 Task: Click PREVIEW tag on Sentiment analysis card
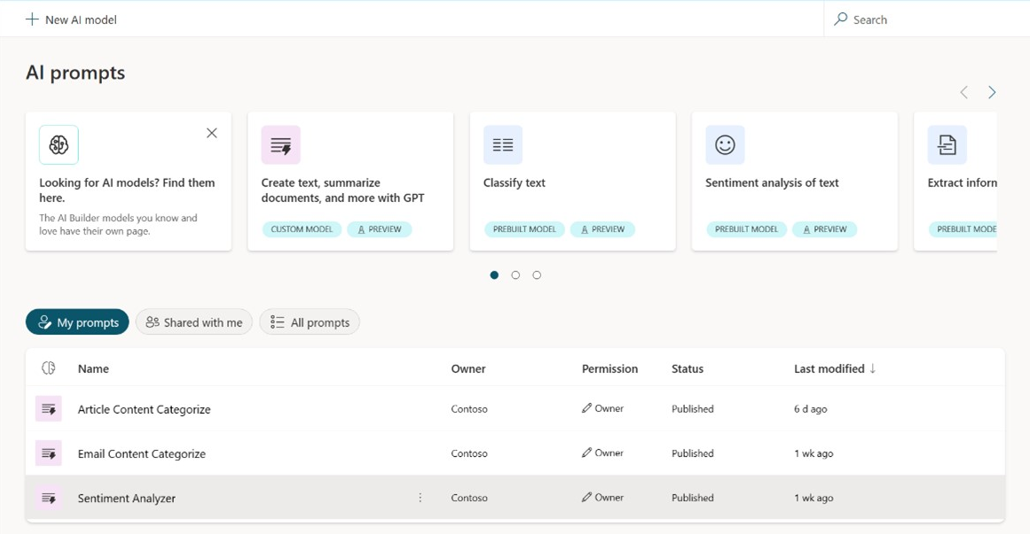[825, 230]
